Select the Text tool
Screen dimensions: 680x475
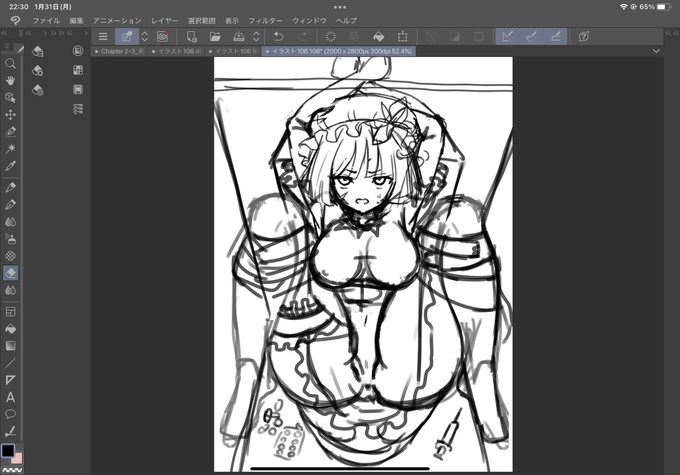(10, 397)
